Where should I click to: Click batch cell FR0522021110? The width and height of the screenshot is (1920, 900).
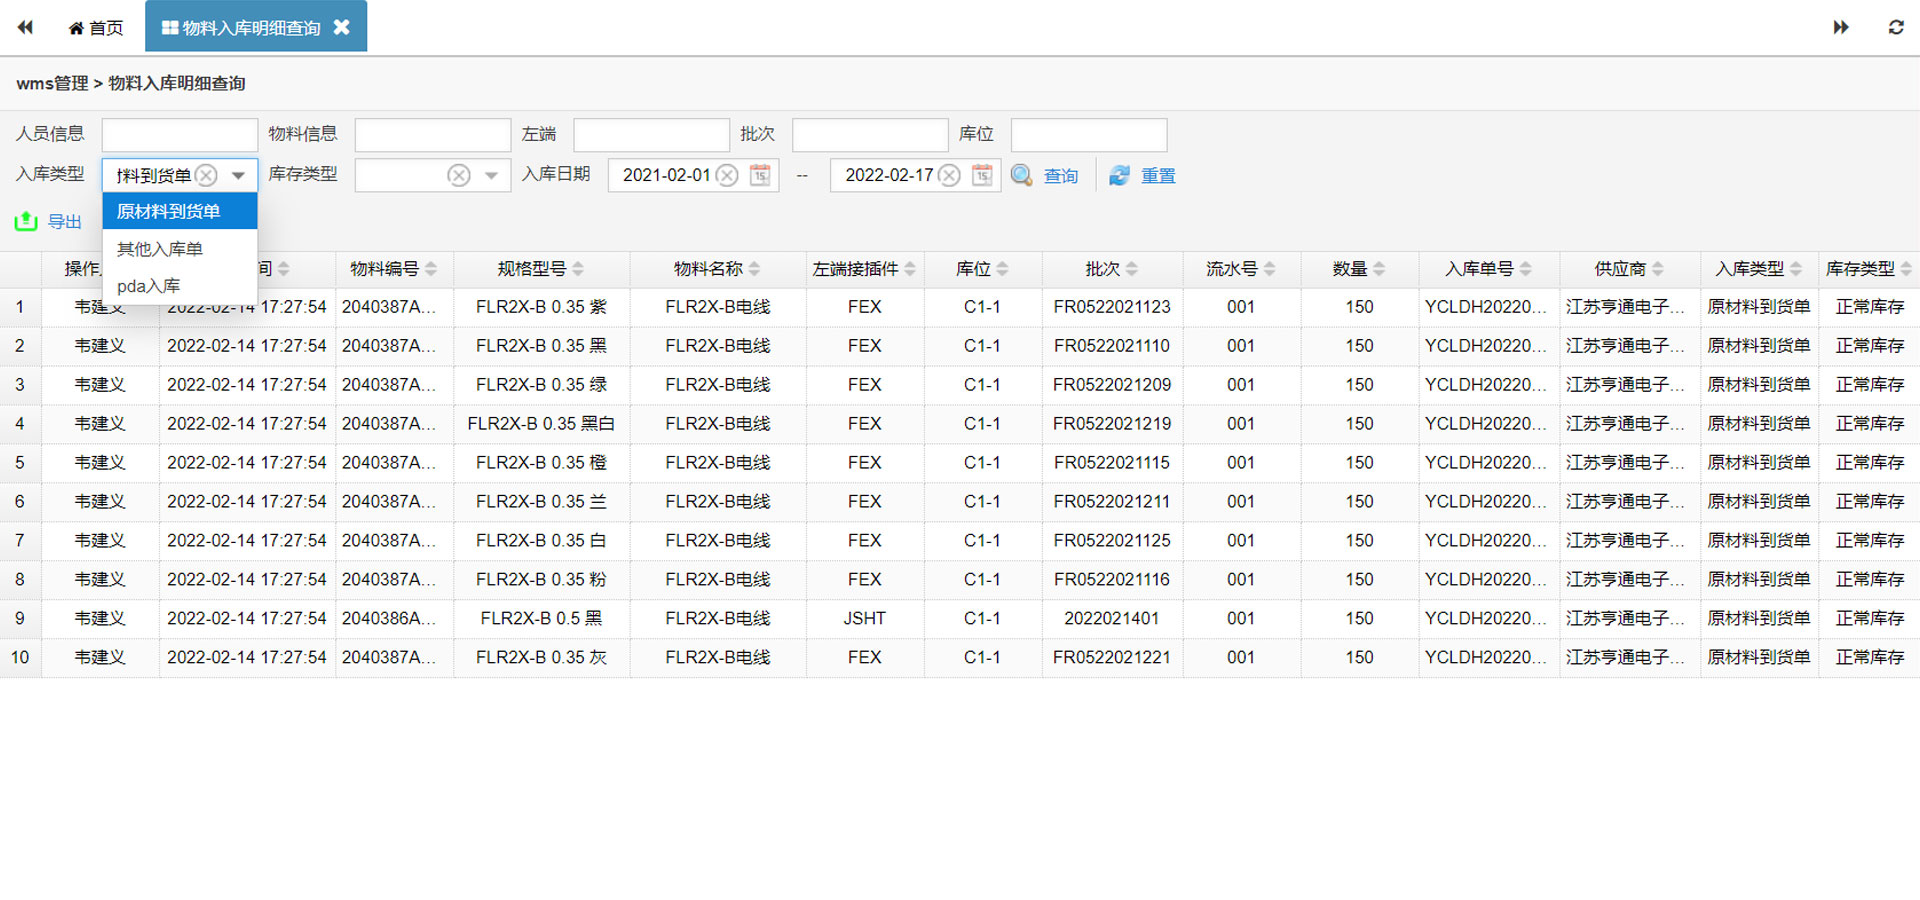tap(1112, 346)
